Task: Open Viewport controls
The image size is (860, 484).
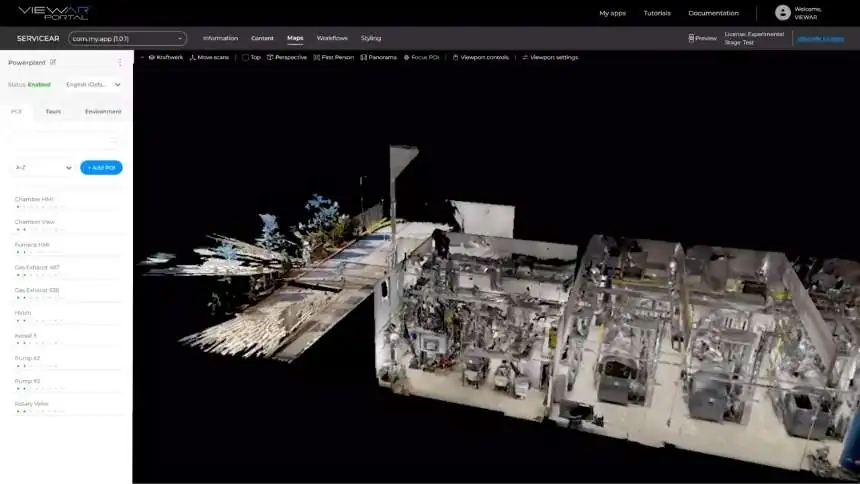Action: pos(481,57)
